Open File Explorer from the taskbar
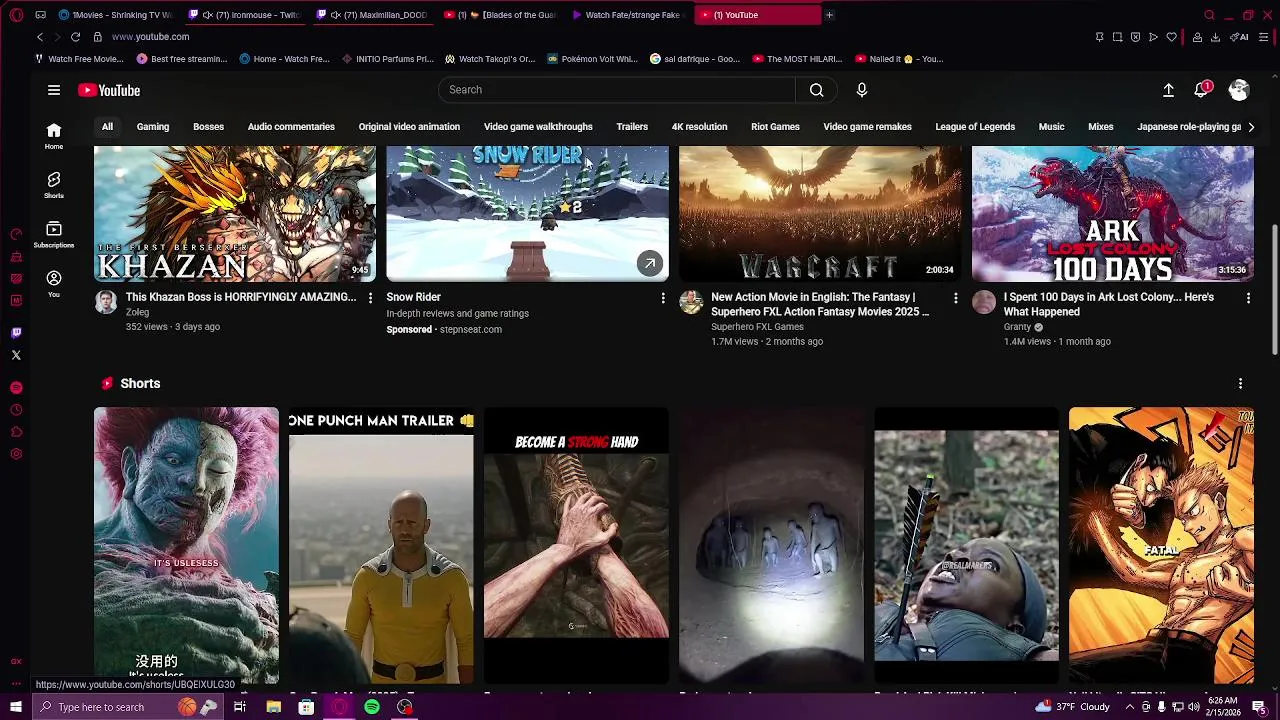Image resolution: width=1280 pixels, height=720 pixels. tap(273, 707)
